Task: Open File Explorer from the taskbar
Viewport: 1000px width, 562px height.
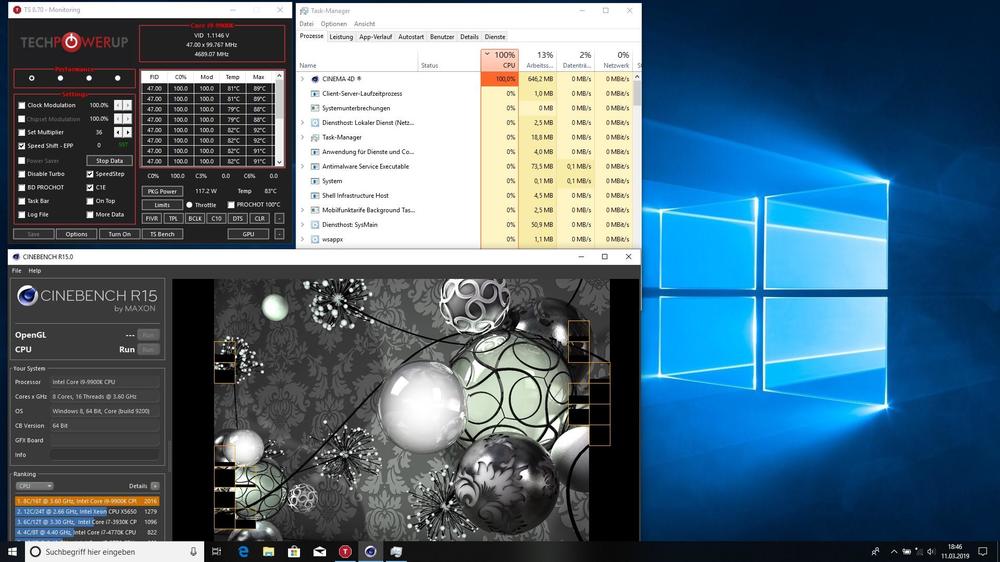Action: click(x=268, y=551)
